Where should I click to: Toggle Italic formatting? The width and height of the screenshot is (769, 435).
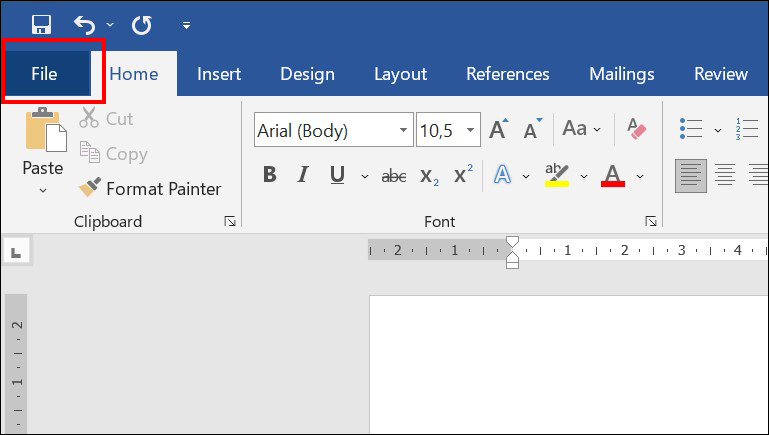tap(303, 176)
